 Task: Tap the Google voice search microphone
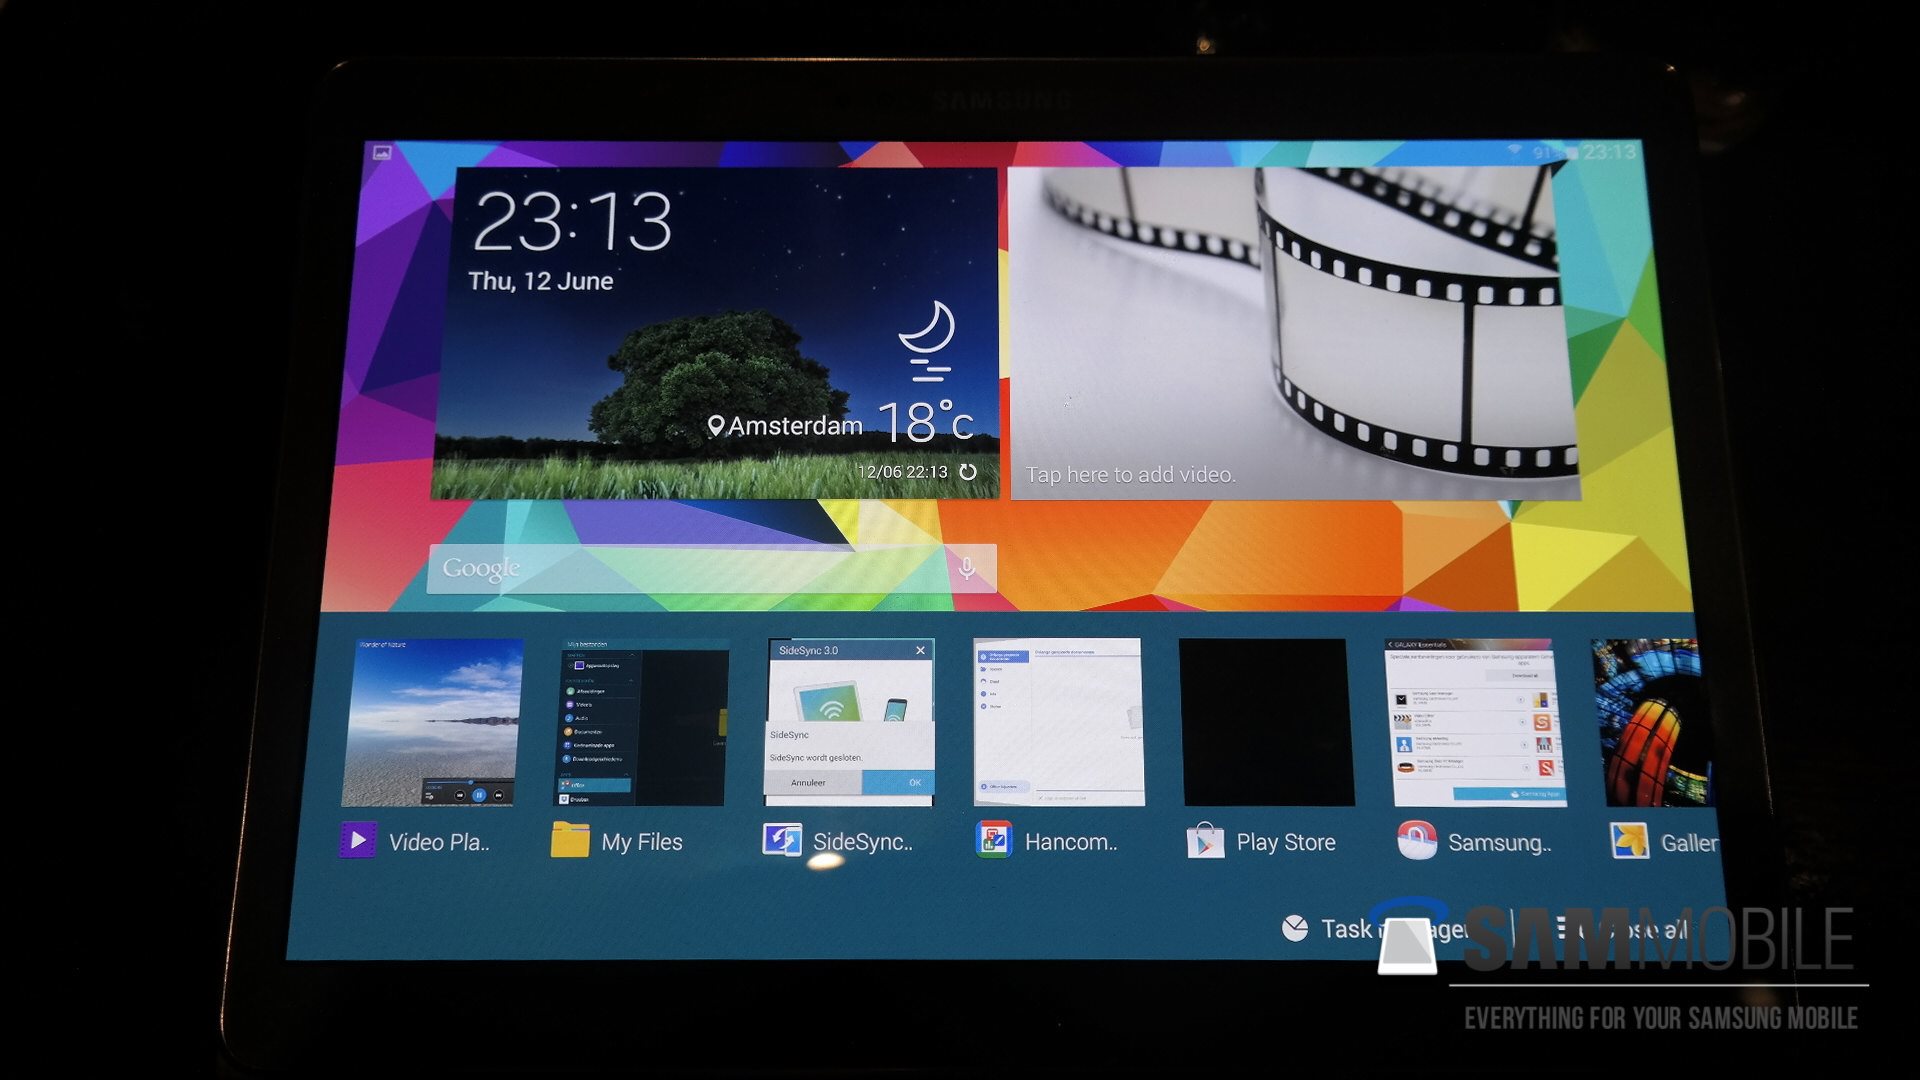pos(967,569)
